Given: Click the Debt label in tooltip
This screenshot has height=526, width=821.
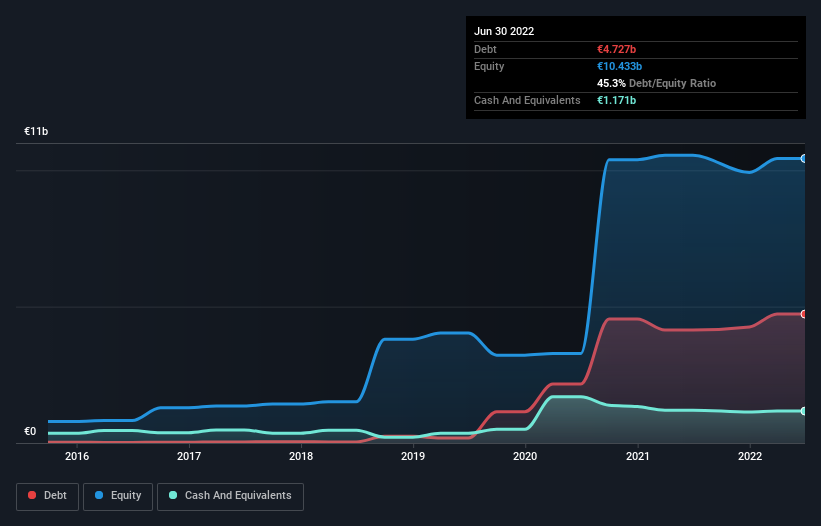Looking at the screenshot, I should [485, 49].
